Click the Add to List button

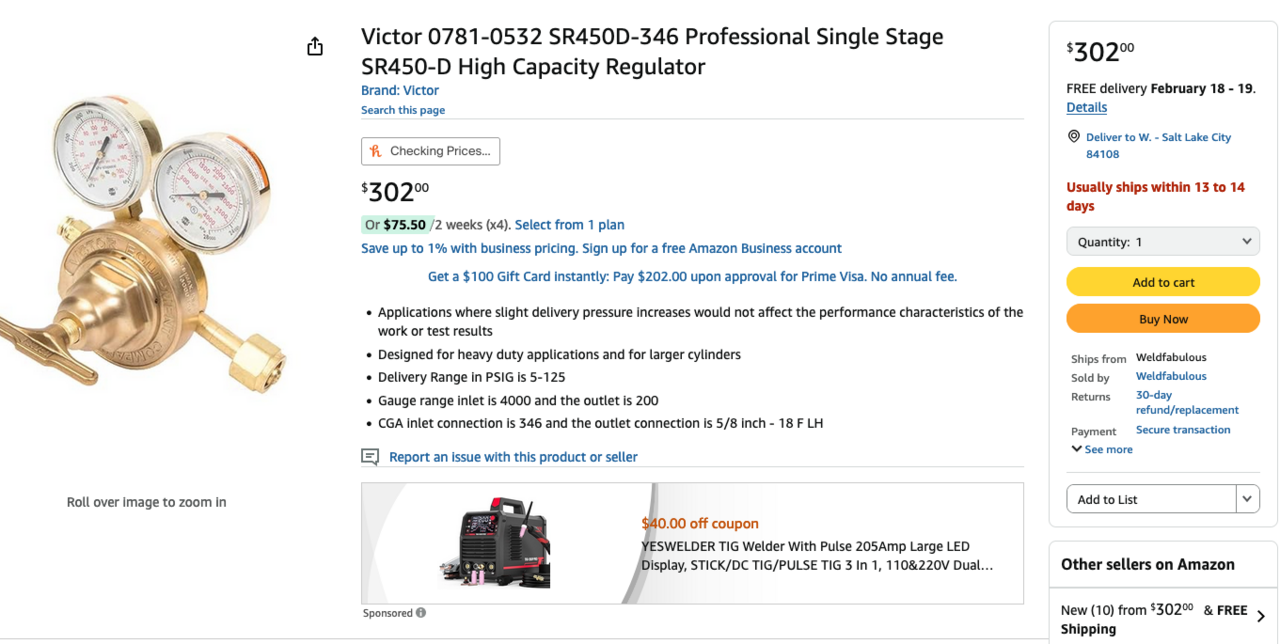tap(1152, 499)
